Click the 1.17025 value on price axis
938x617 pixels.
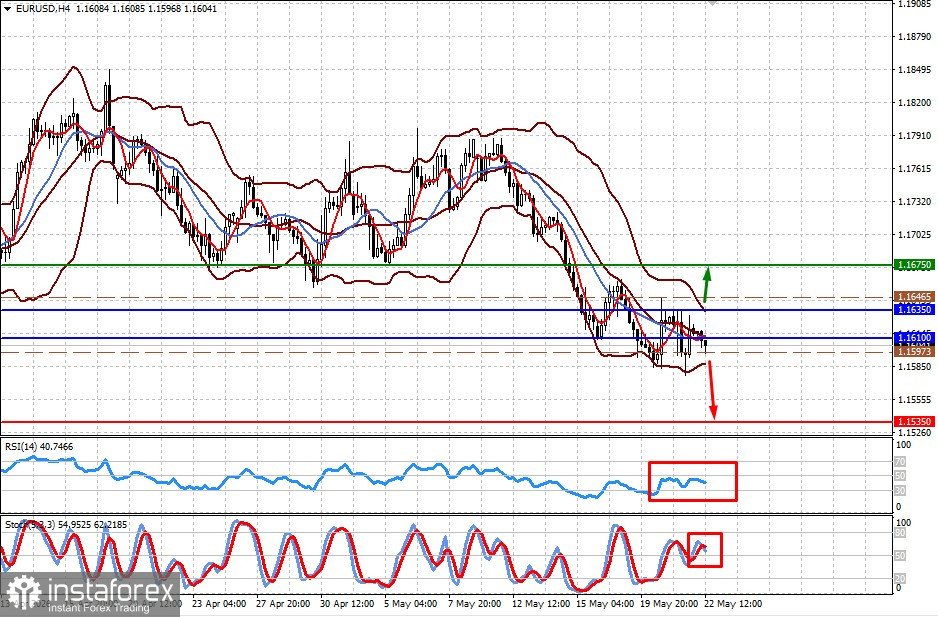coord(915,235)
